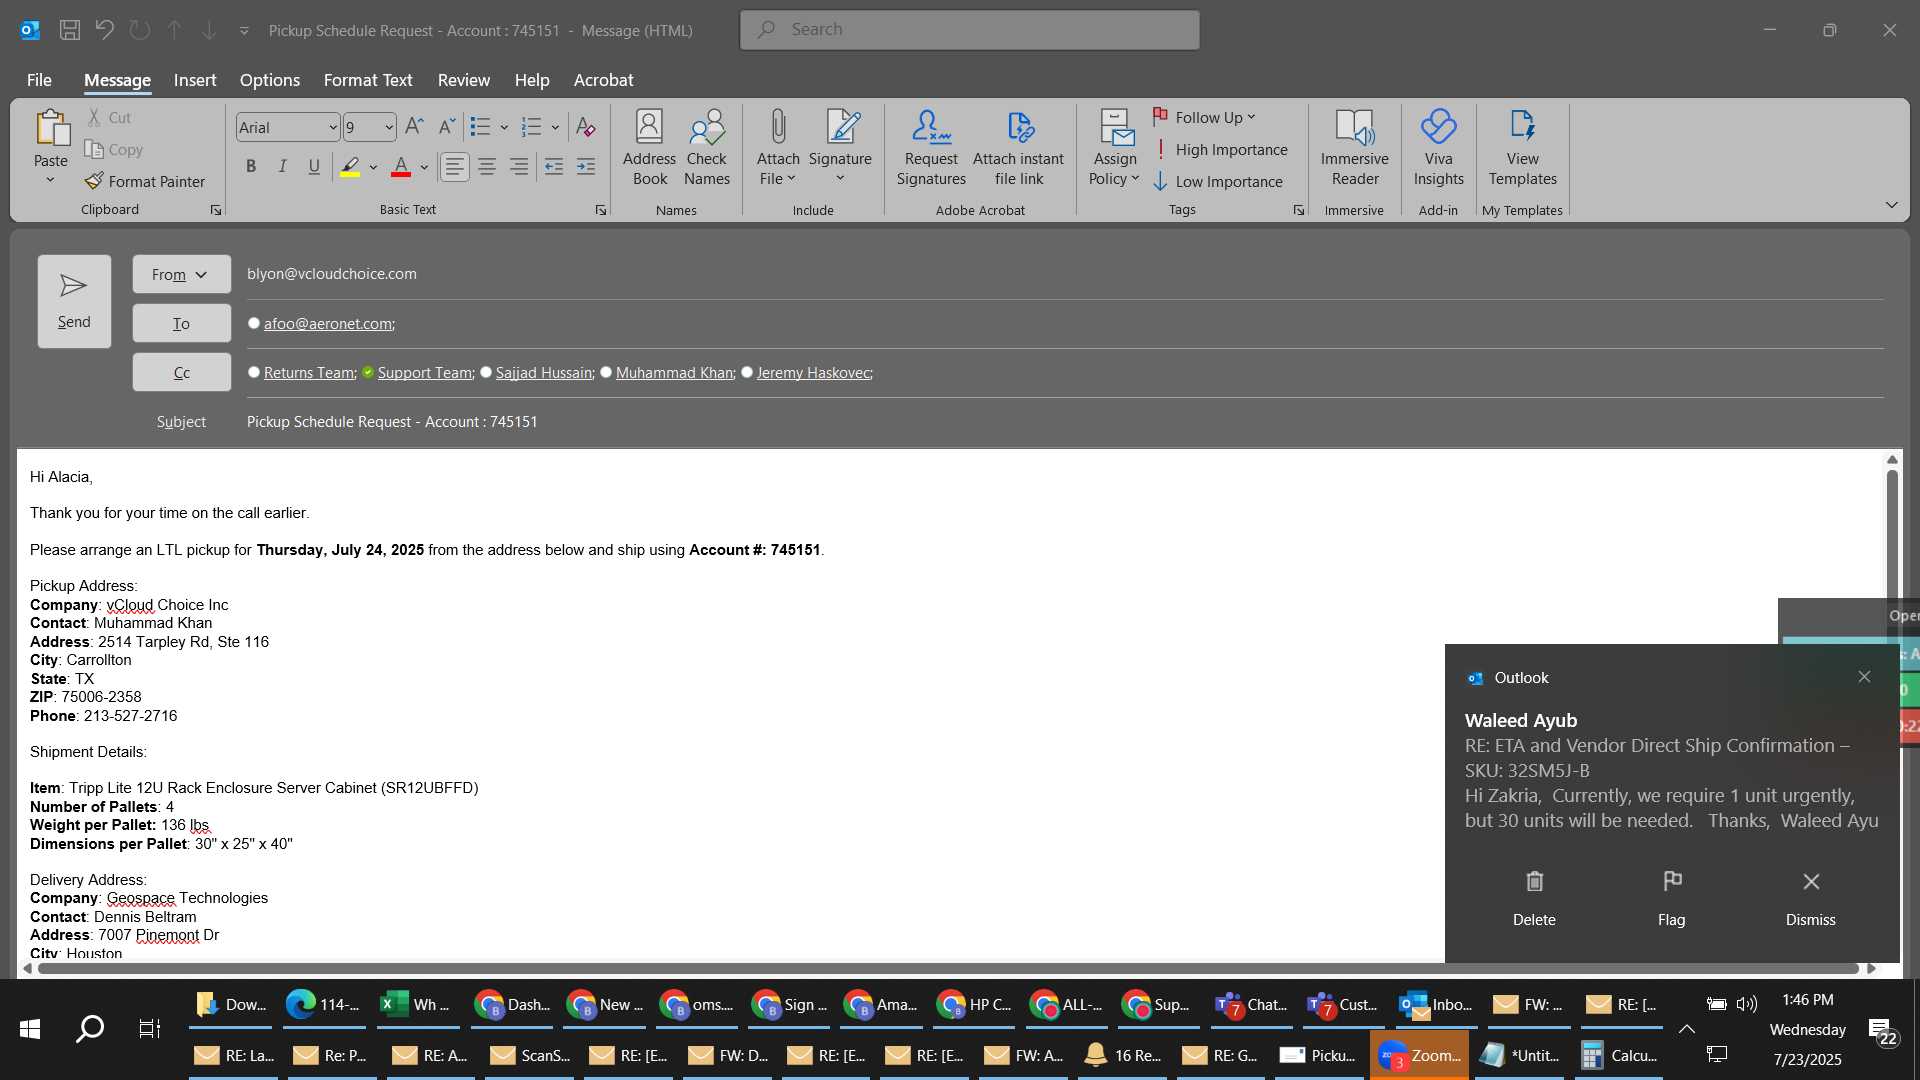This screenshot has width=1920, height=1080.
Task: Click the Paste clipboard icon
Action: point(51,128)
